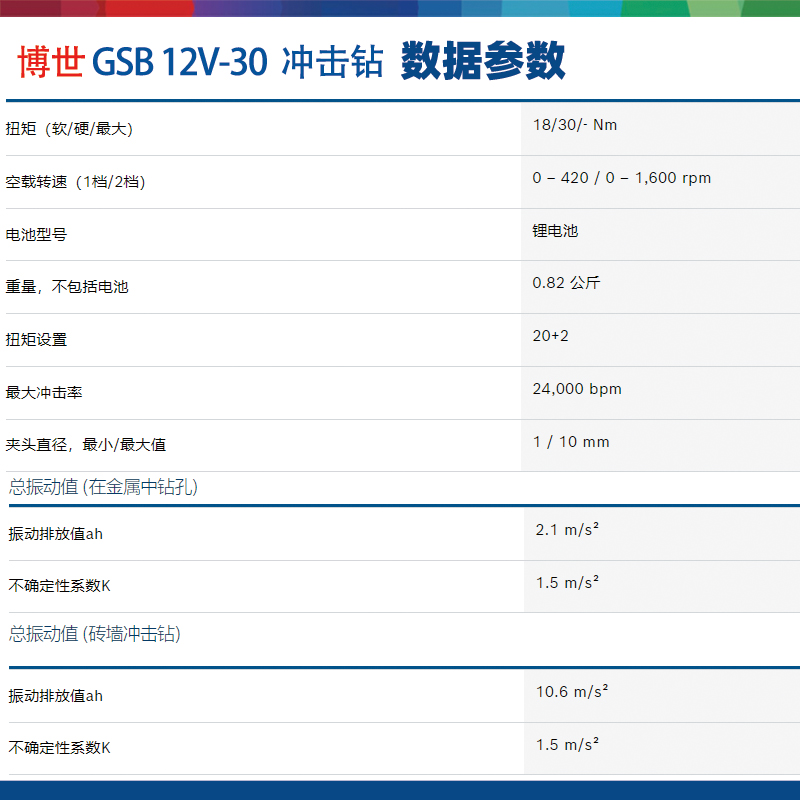This screenshot has height=800, width=800.
Task: Select the label '电池型号'
Action: (36, 235)
